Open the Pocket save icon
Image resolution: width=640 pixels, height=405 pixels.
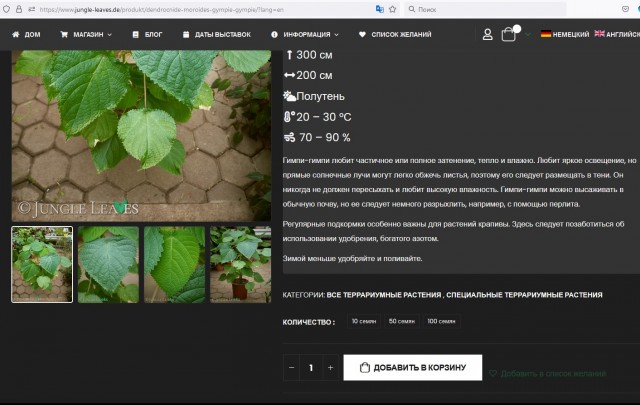(625, 9)
